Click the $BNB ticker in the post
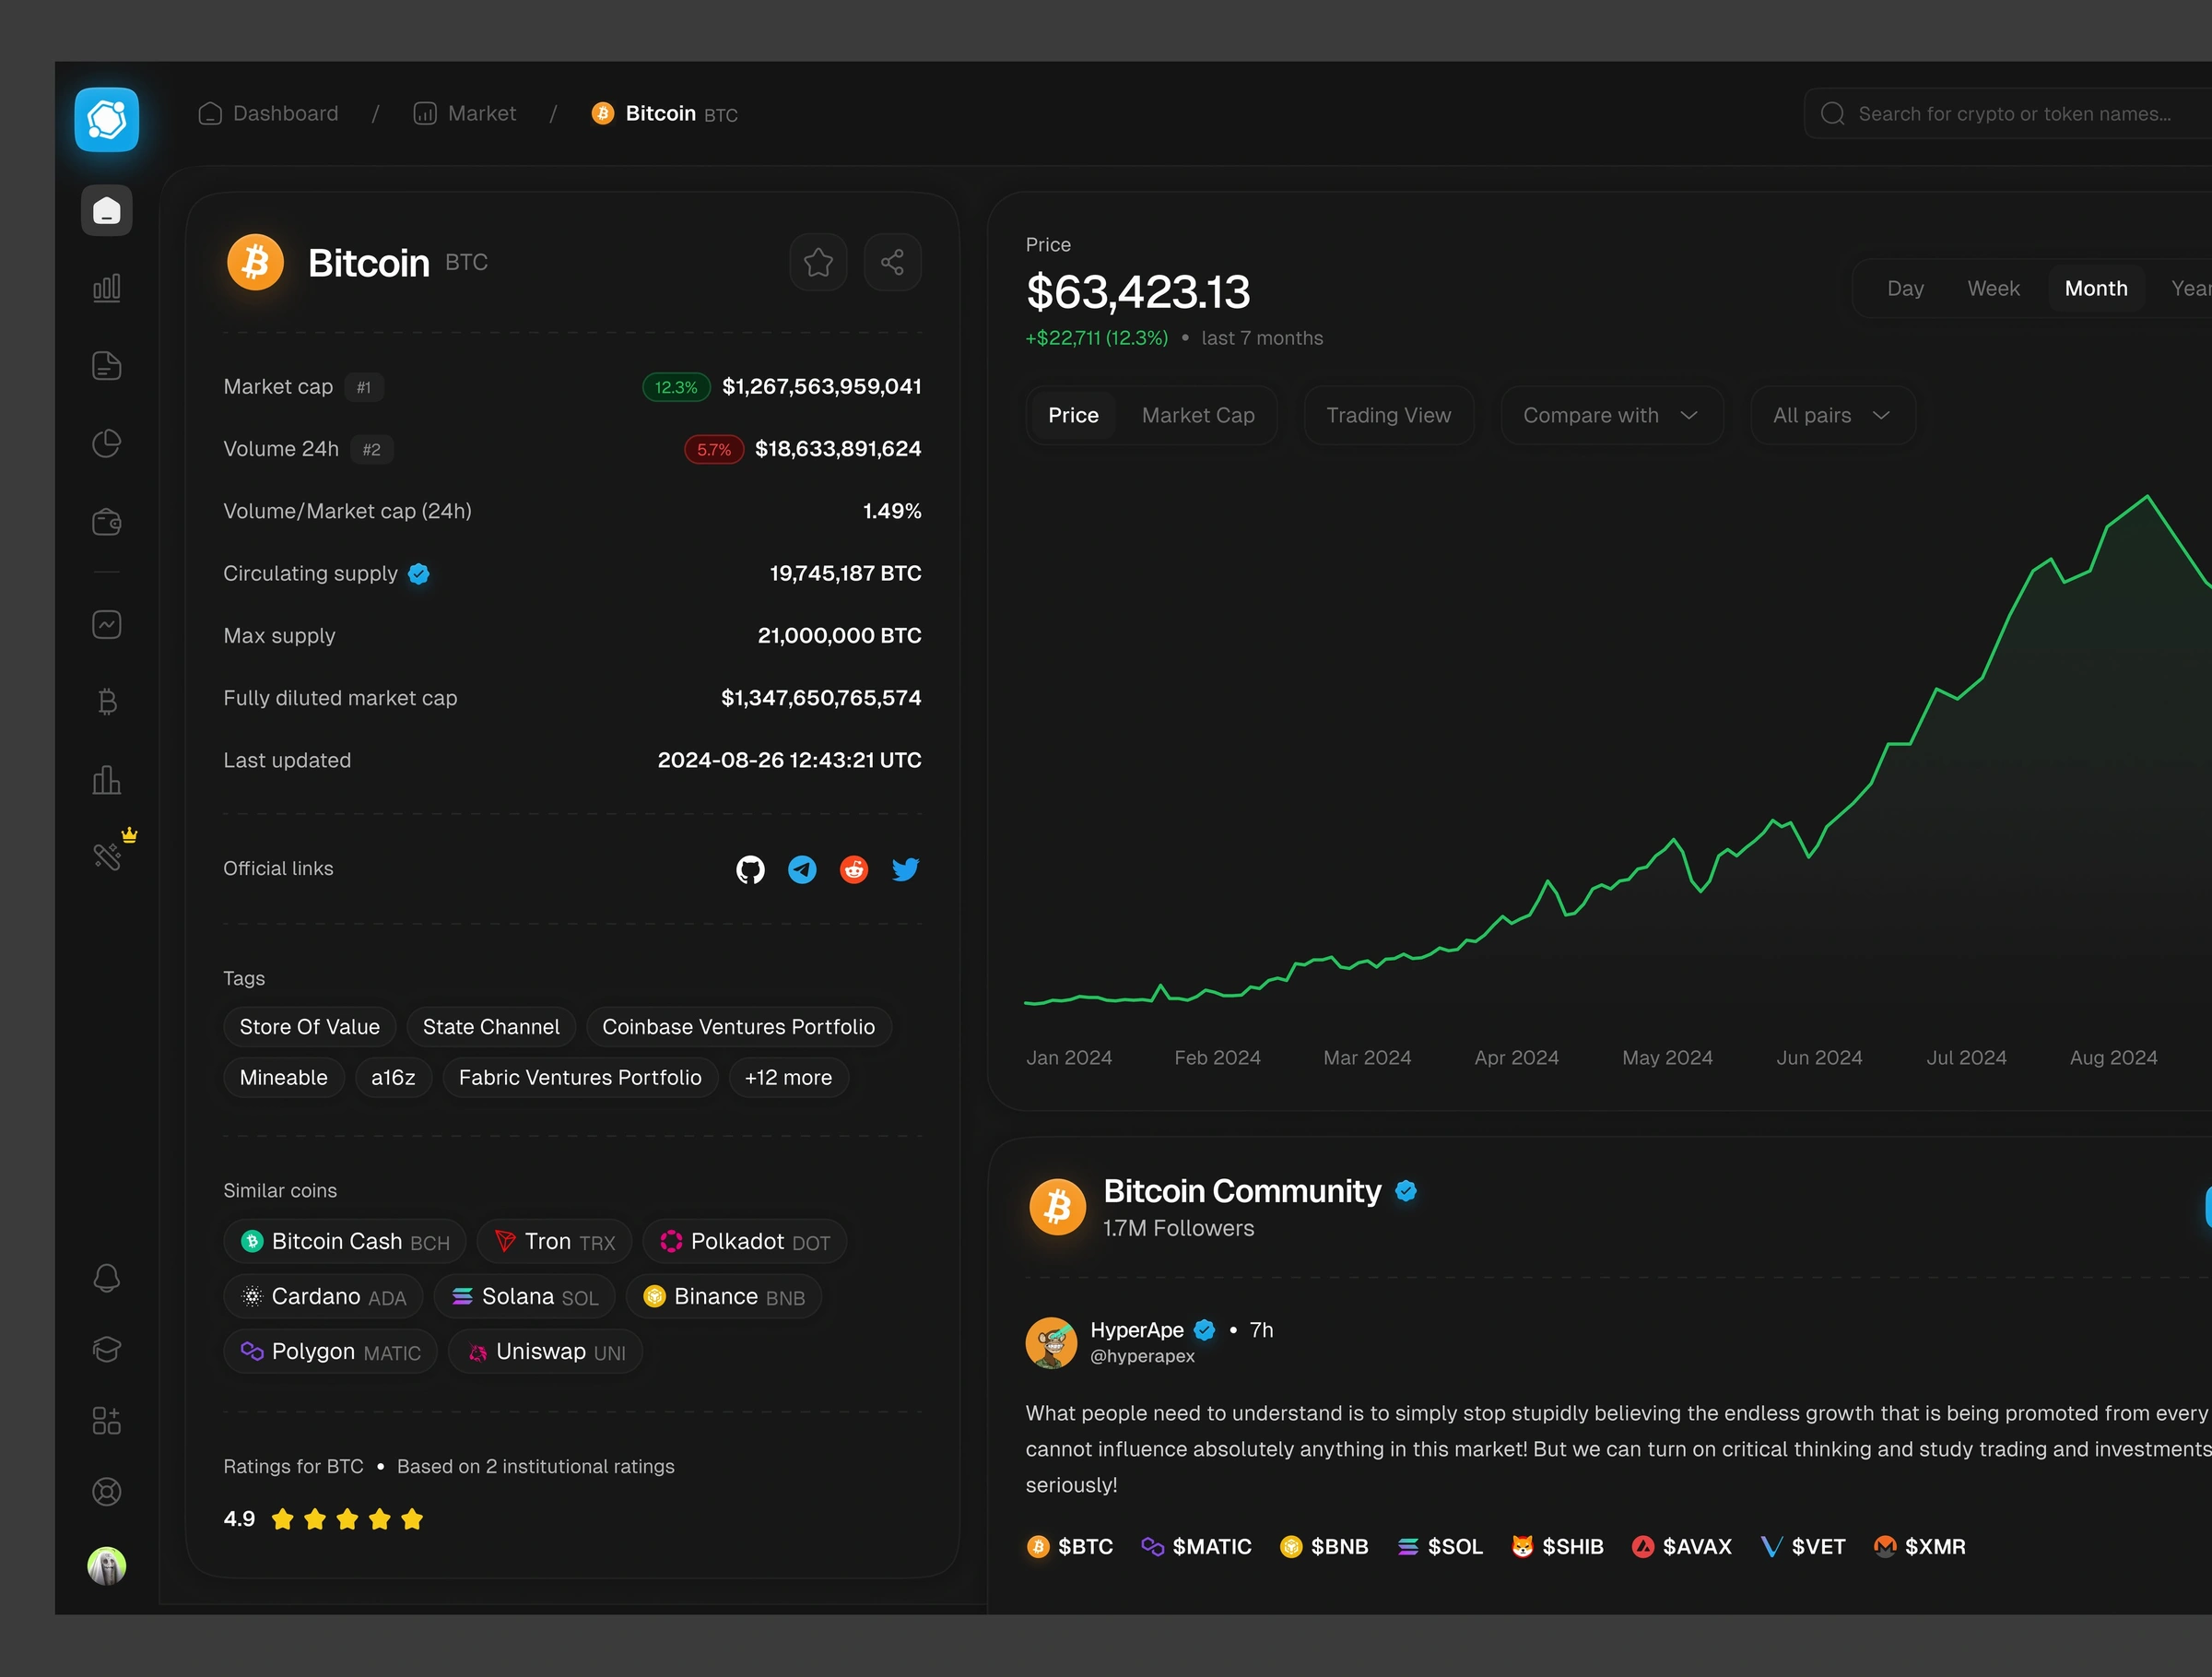 1325,1547
